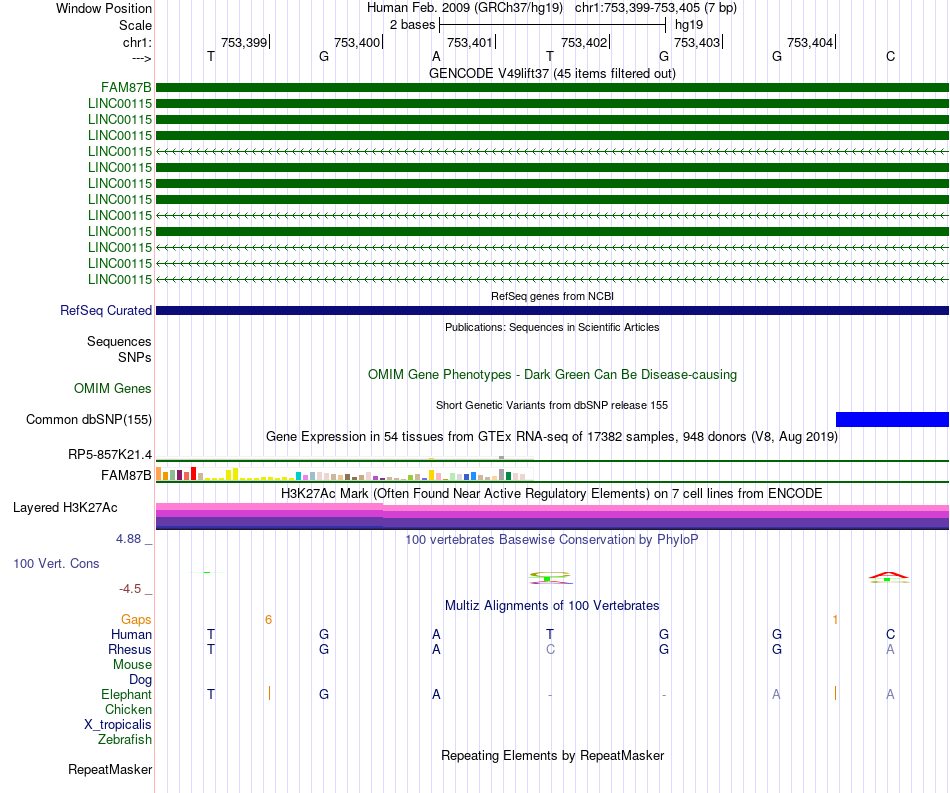The height and width of the screenshot is (793, 950).
Task: Click the FAM87B GTEx expression label
Action: click(x=126, y=476)
